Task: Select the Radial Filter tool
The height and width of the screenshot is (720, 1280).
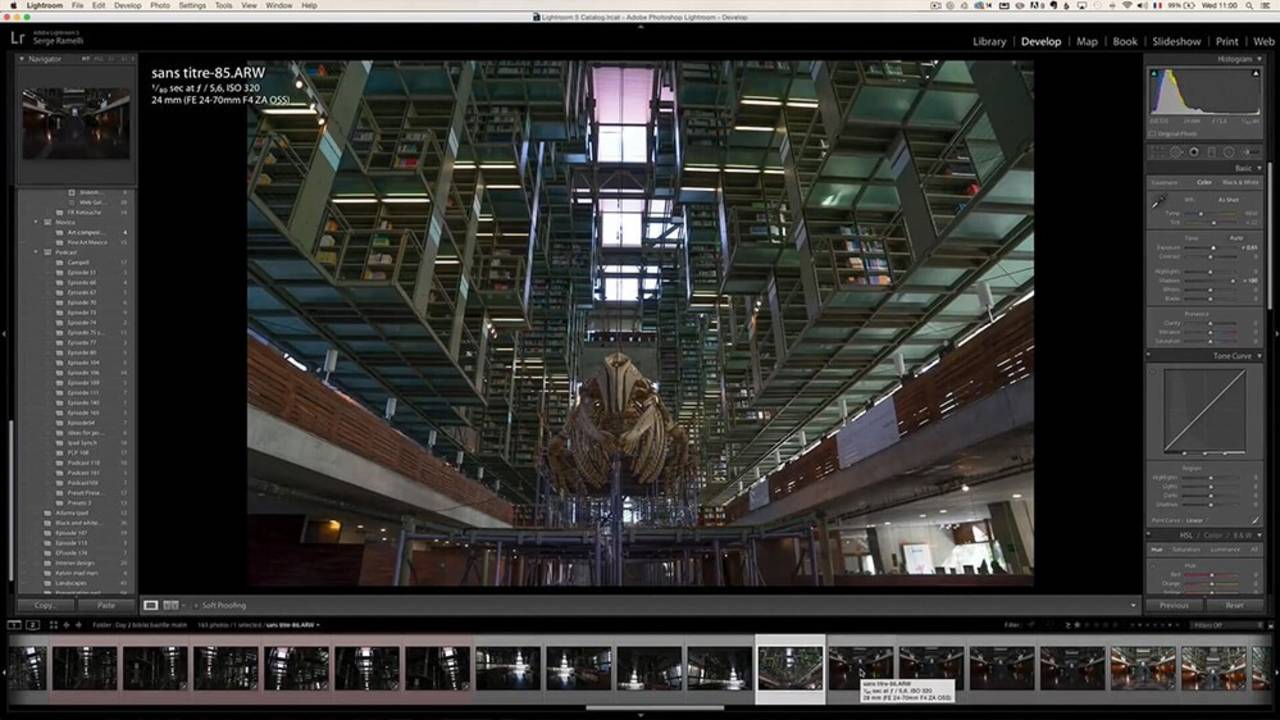Action: point(1228,152)
